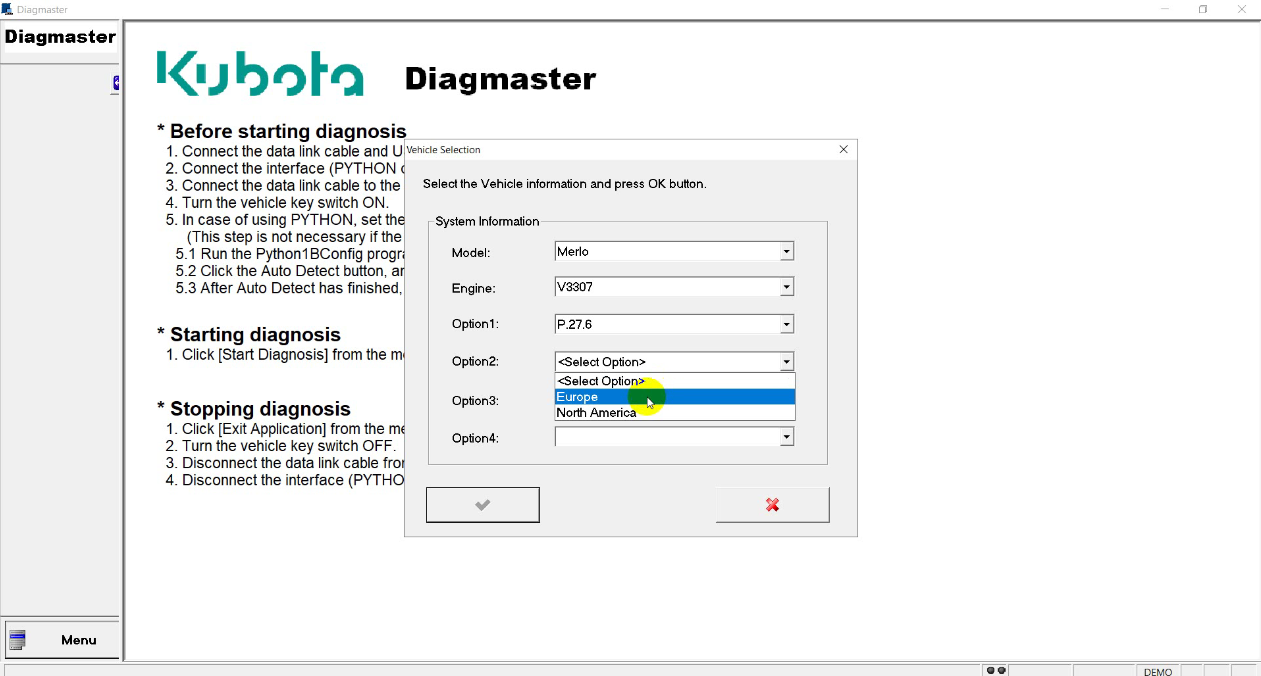The width and height of the screenshot is (1261, 676).
Task: Confirm vehicle selection with the checkmark button
Action: coord(482,505)
